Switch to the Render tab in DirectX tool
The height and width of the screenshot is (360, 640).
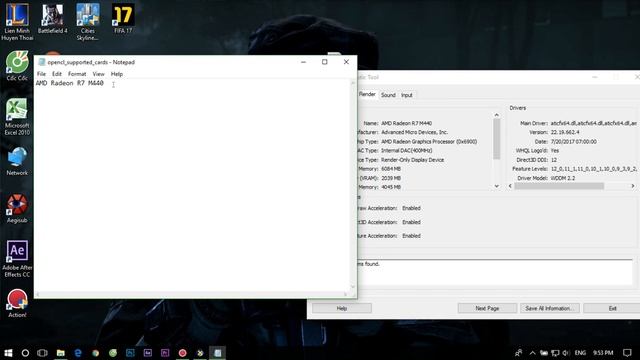[x=367, y=94]
